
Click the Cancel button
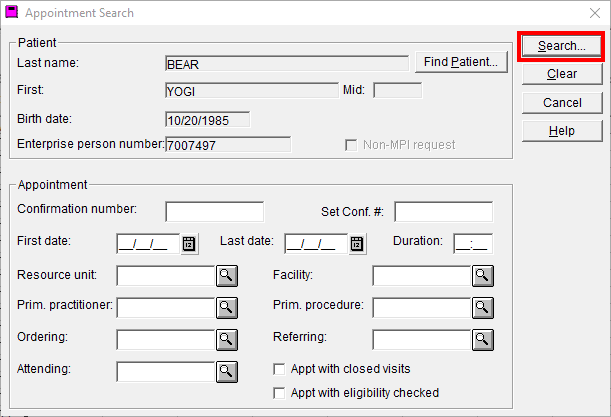(562, 103)
